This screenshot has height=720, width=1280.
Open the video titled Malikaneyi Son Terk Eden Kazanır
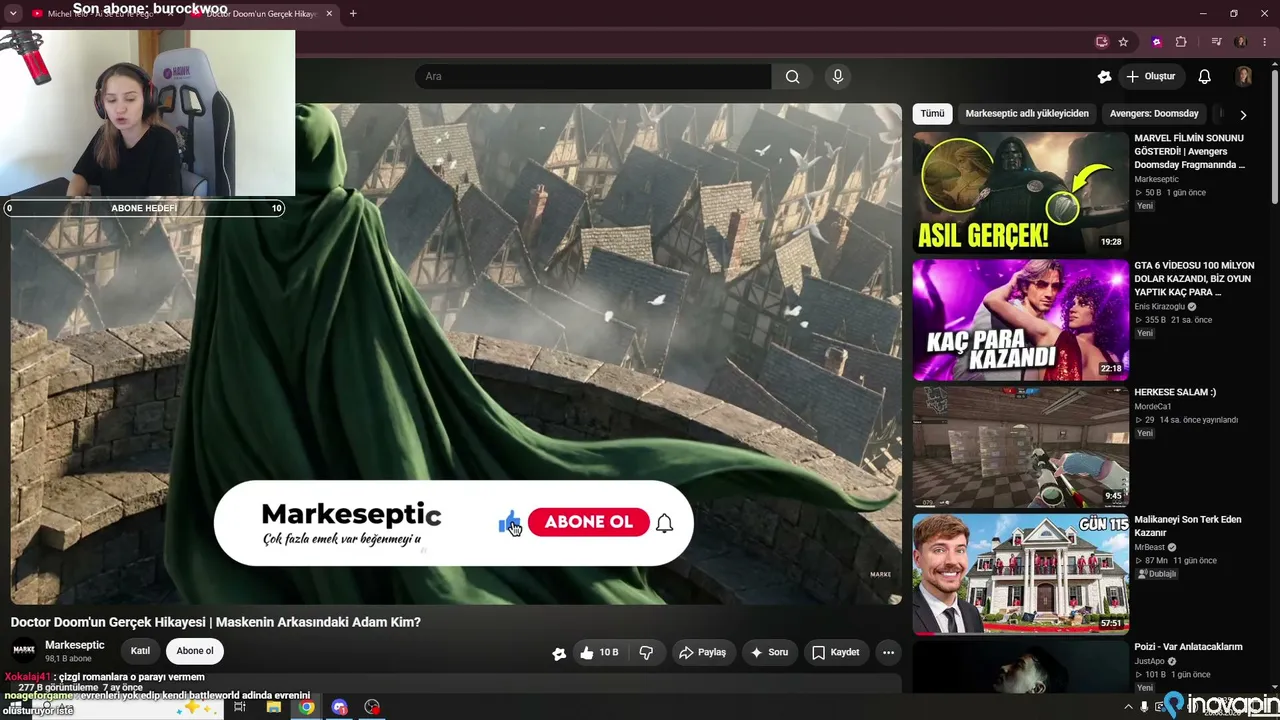click(1188, 526)
